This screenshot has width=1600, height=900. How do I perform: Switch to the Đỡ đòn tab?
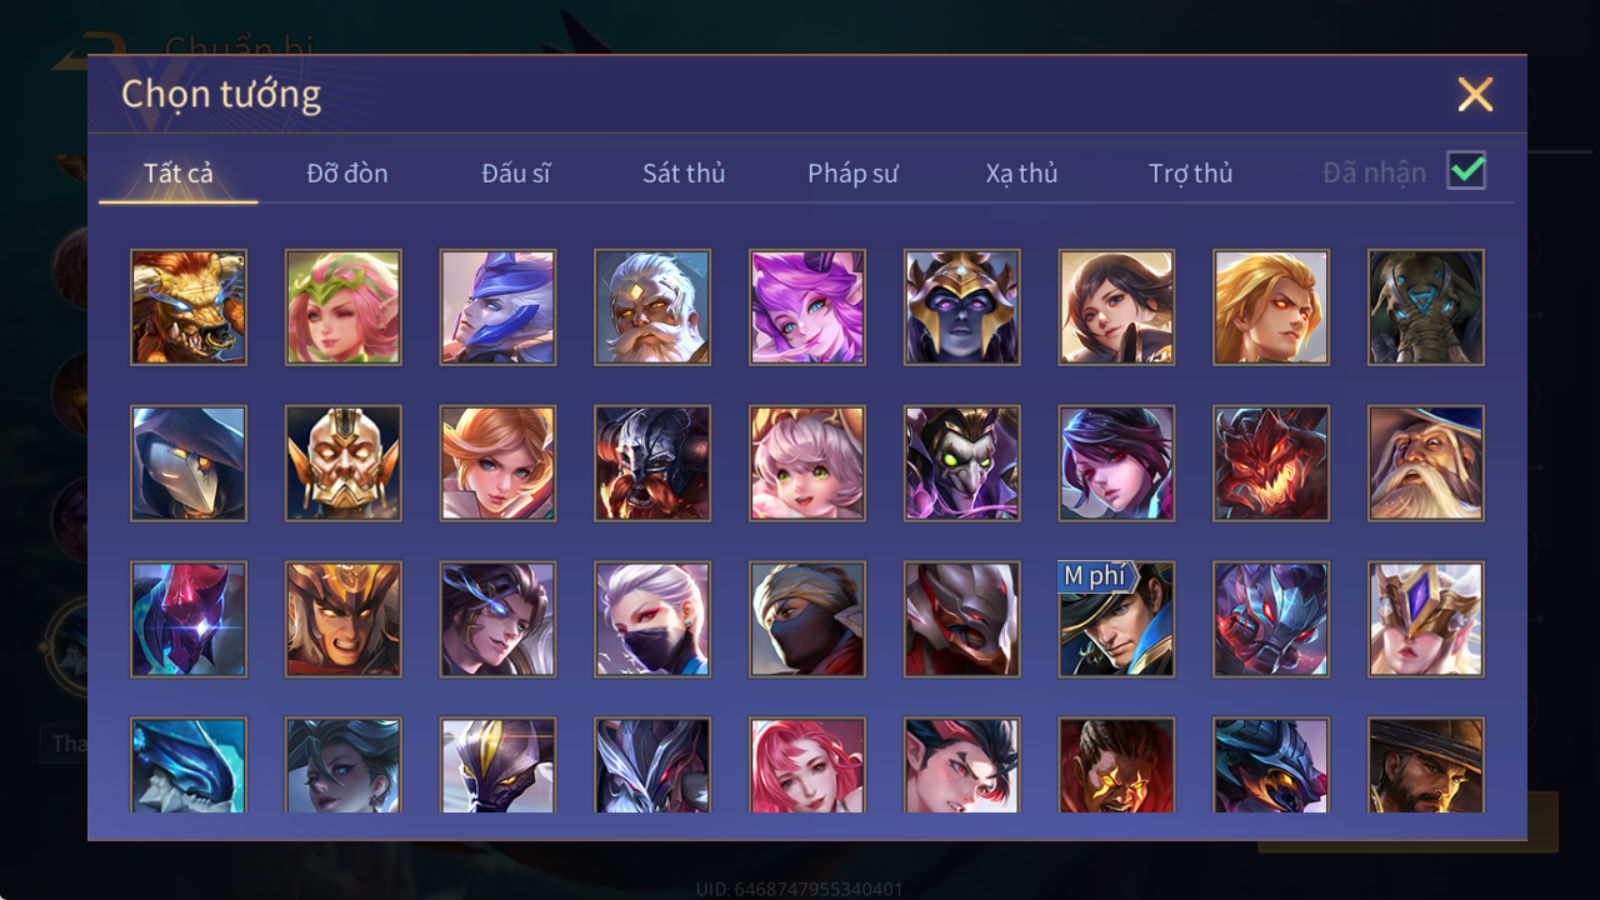347,173
